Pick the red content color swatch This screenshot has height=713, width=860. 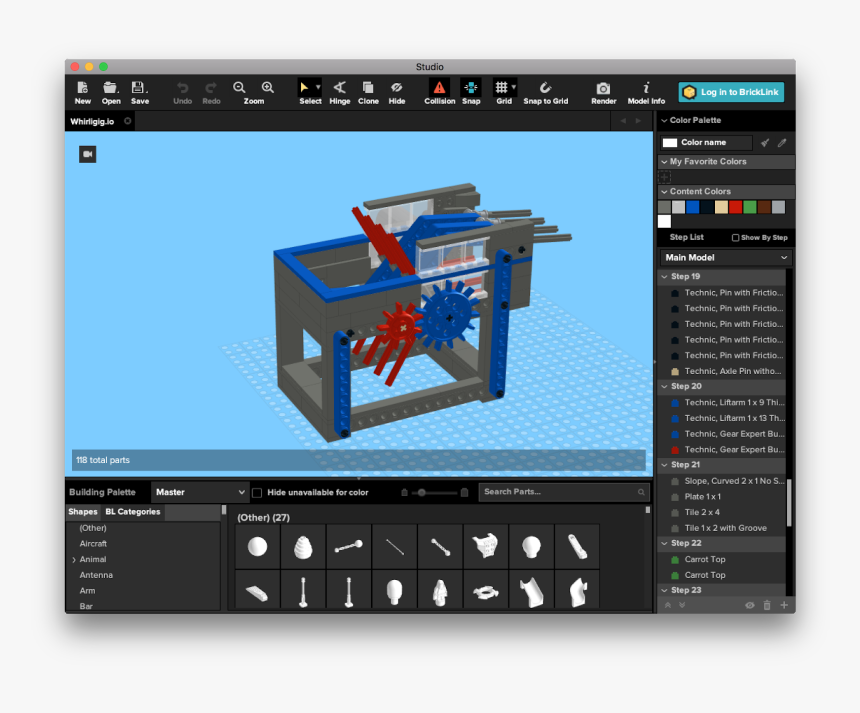pos(735,207)
